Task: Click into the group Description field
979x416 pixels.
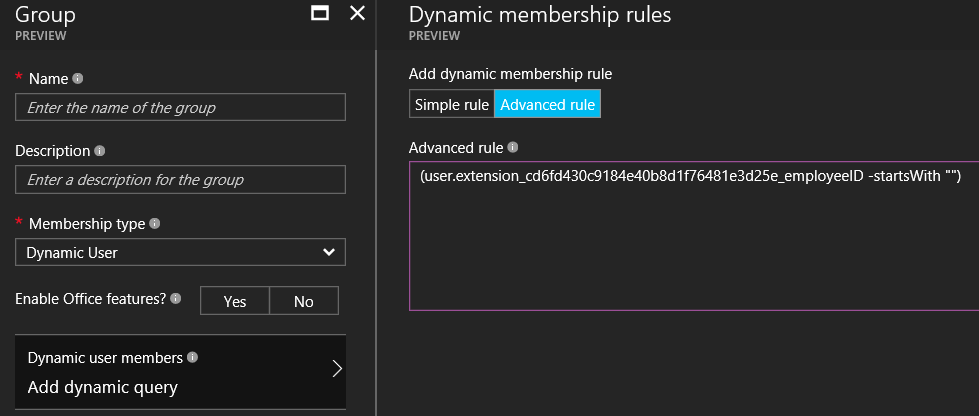Action: click(x=180, y=180)
